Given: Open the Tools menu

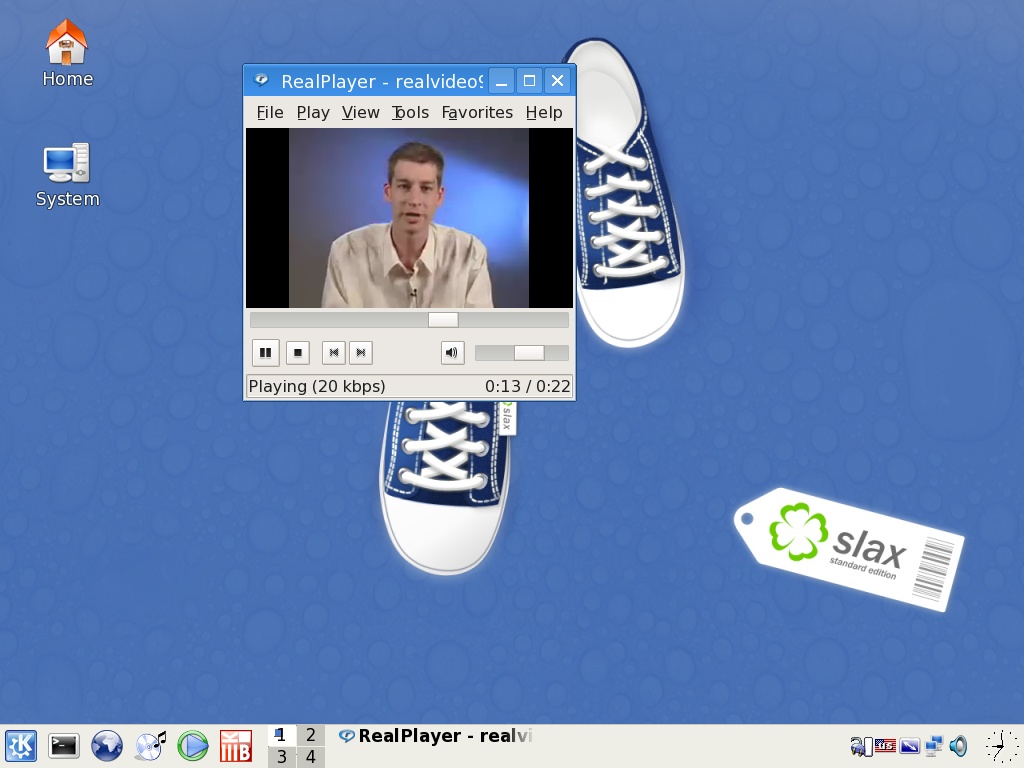Looking at the screenshot, I should [410, 112].
